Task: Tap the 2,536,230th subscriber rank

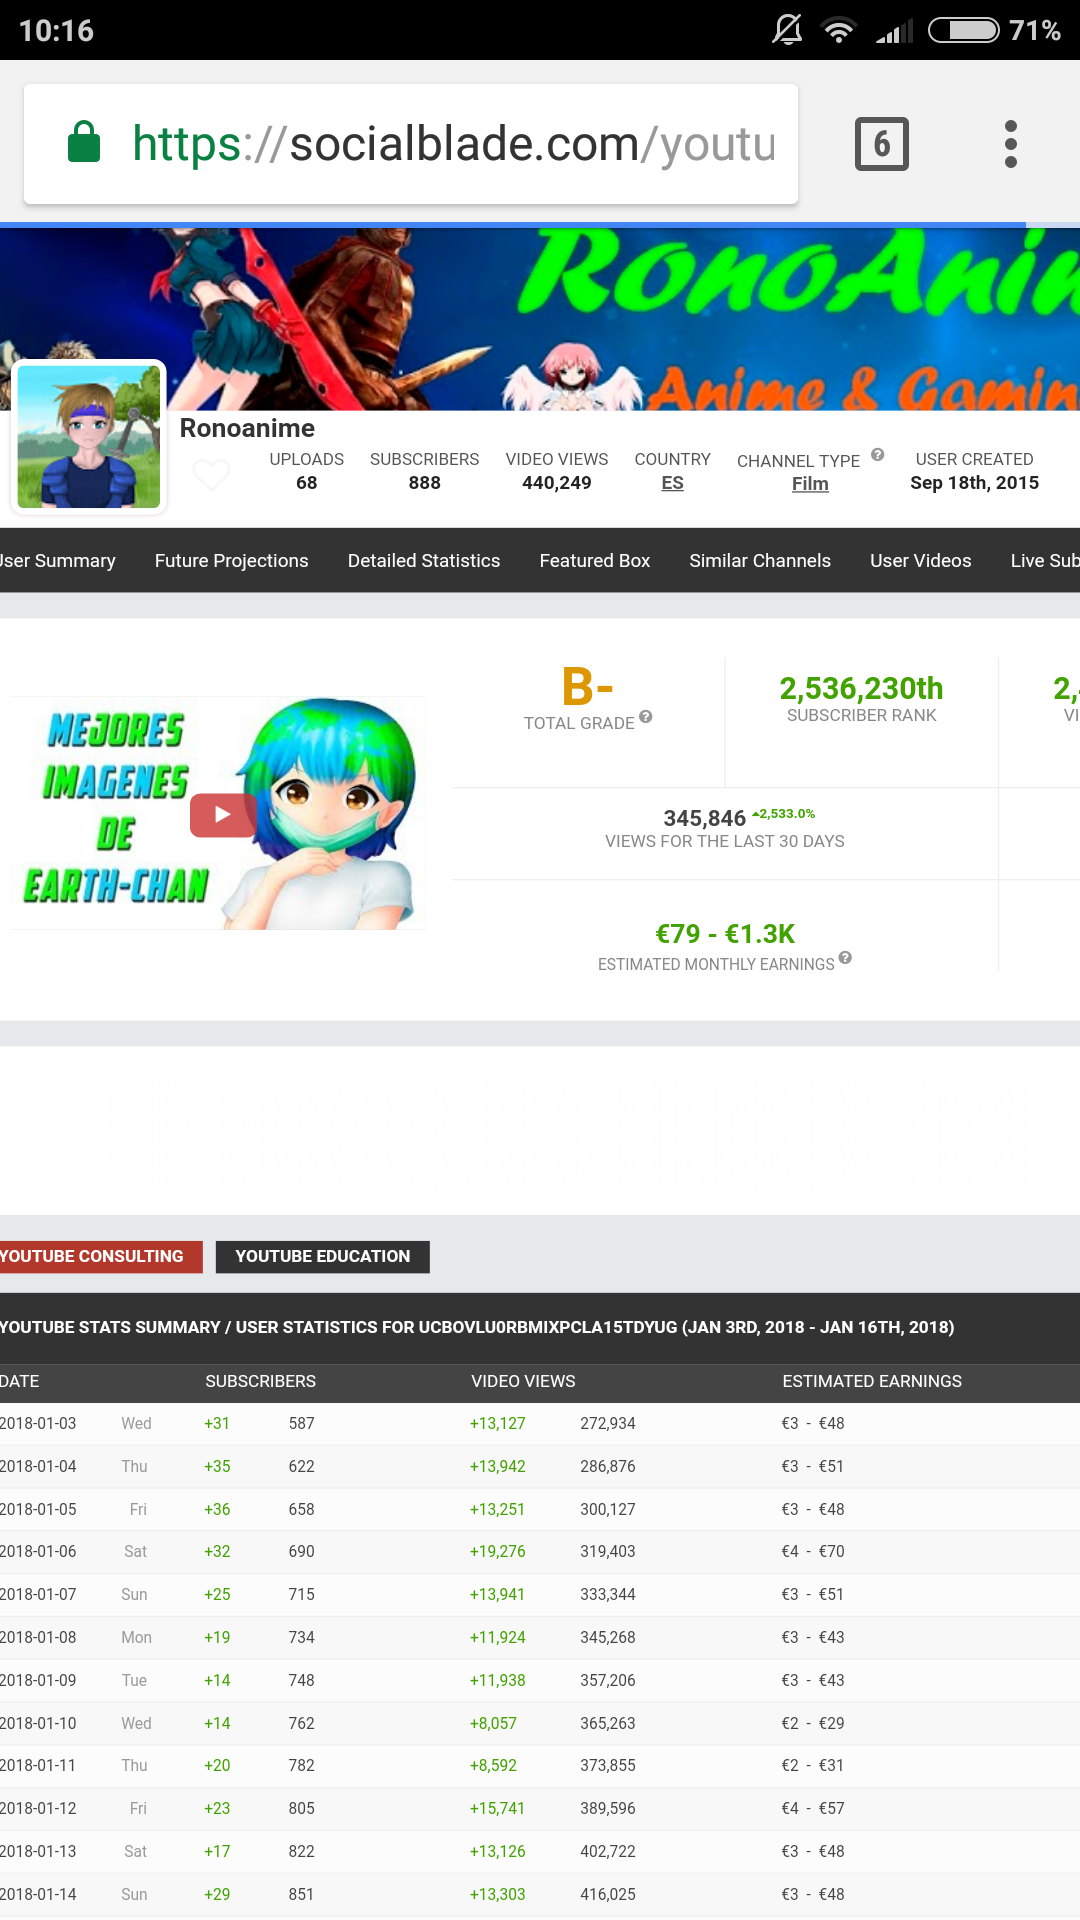Action: point(861,688)
